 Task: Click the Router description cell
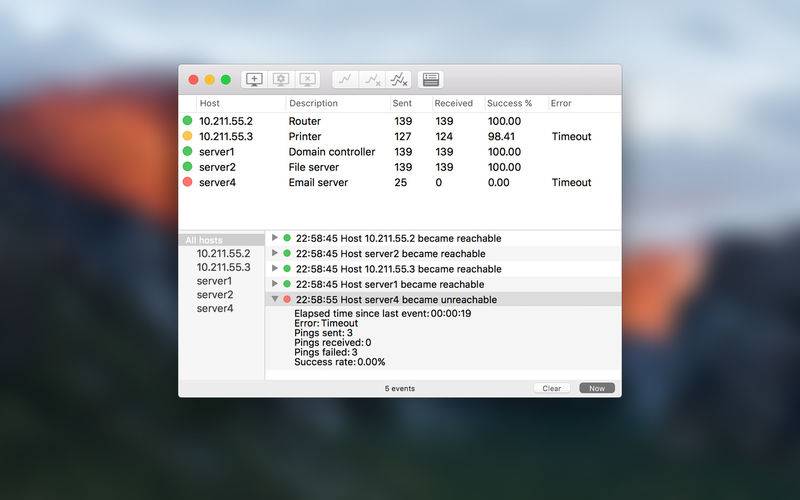coord(305,121)
